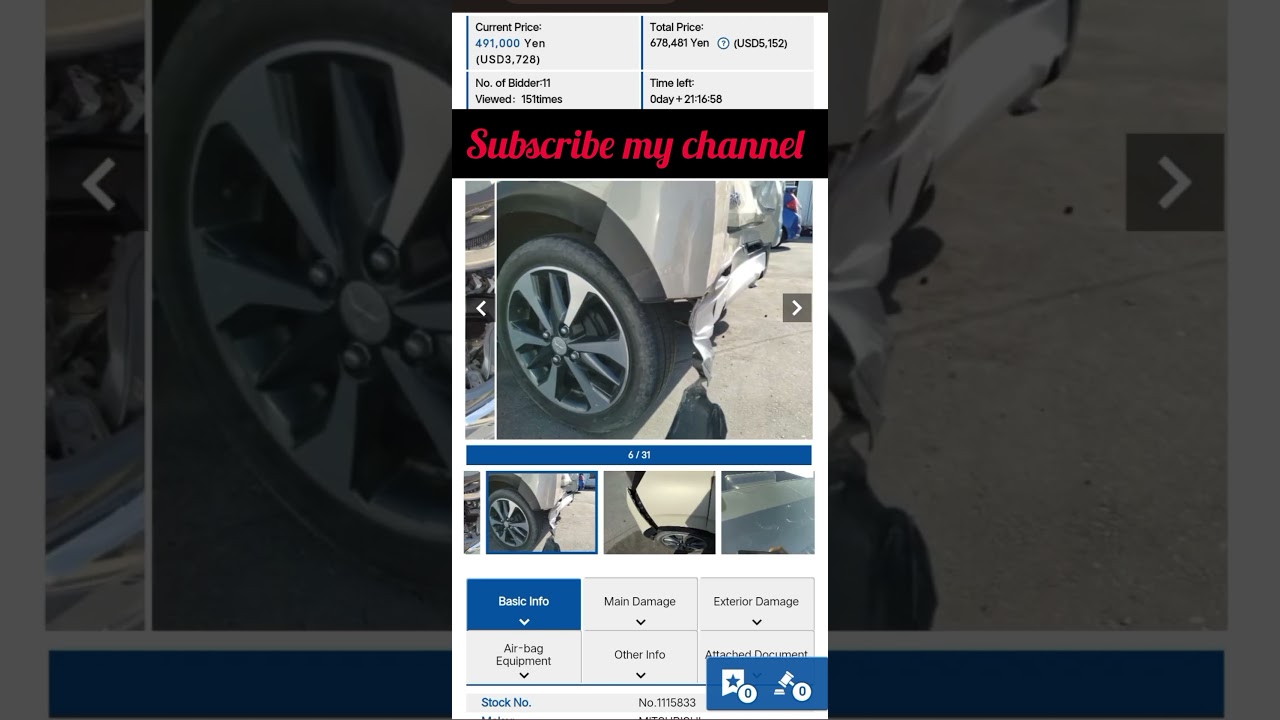The height and width of the screenshot is (720, 1280).
Task: Click the 6 / 31 photo counter bar
Action: point(639,455)
